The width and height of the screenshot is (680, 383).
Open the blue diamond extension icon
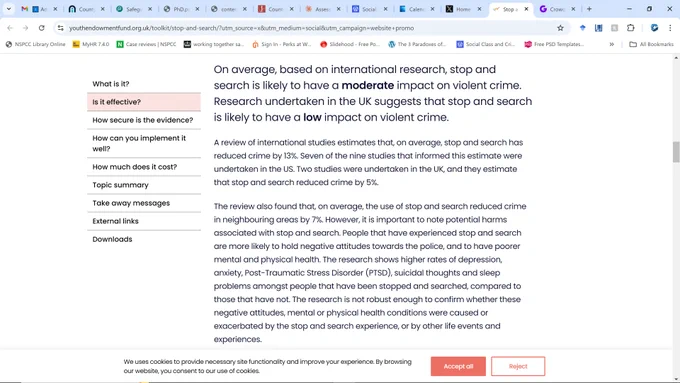pyautogui.click(x=582, y=28)
